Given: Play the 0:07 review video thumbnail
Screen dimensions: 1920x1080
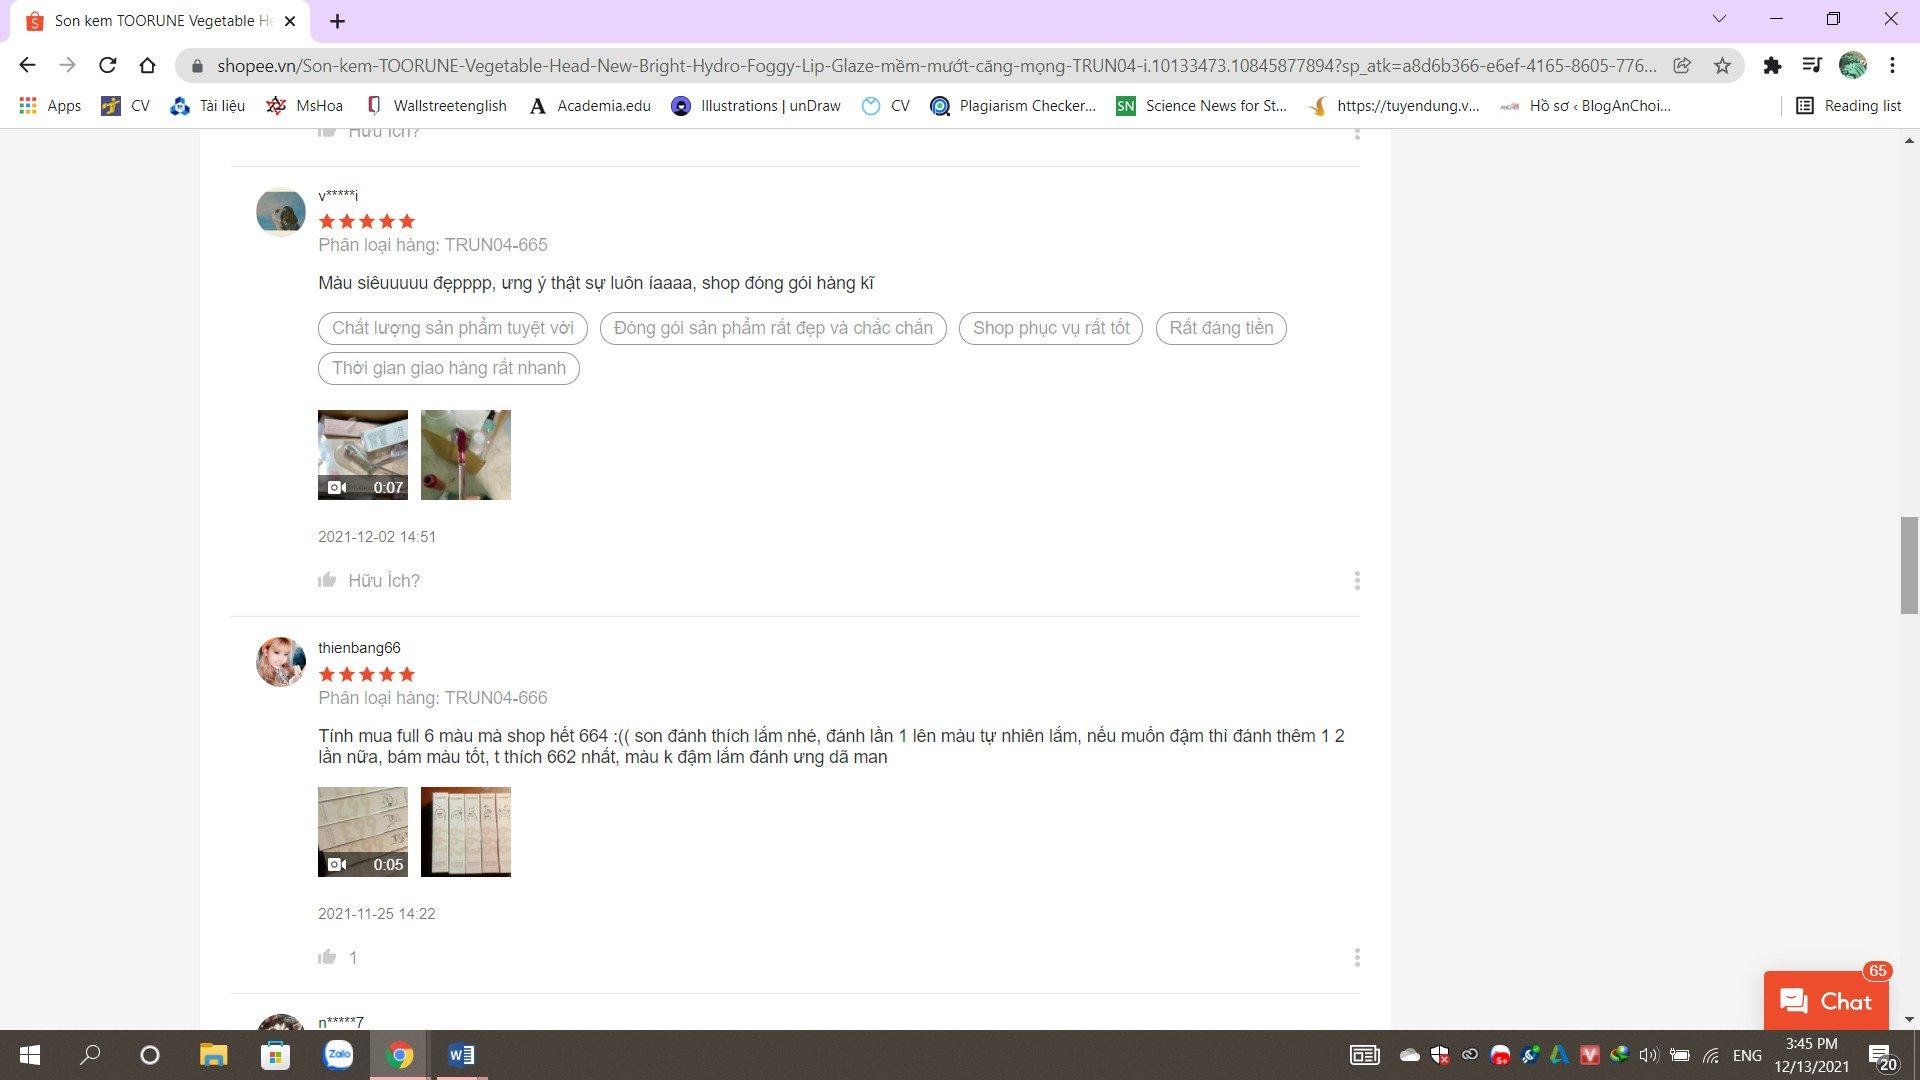Looking at the screenshot, I should tap(363, 454).
